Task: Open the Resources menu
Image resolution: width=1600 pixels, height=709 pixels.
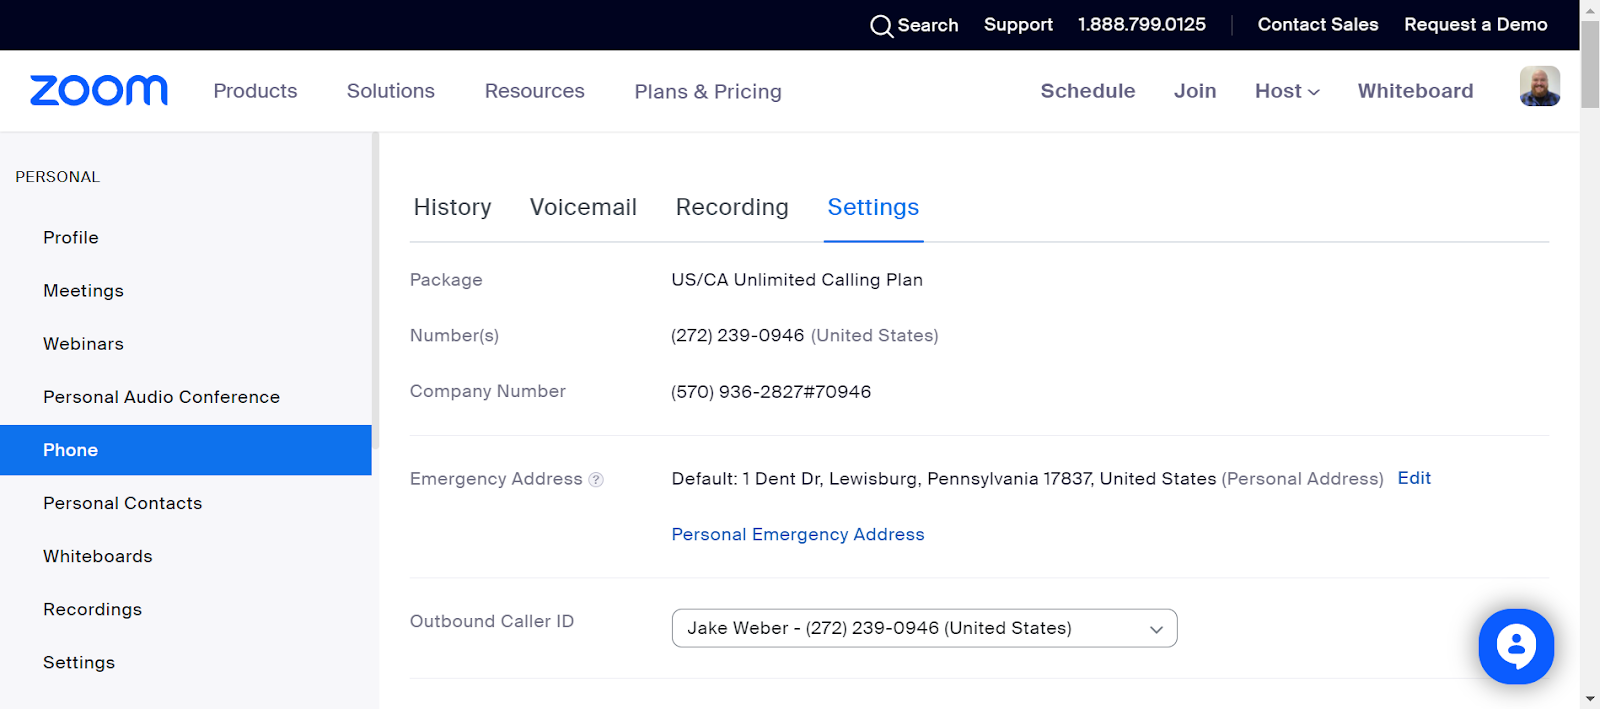Action: point(535,91)
